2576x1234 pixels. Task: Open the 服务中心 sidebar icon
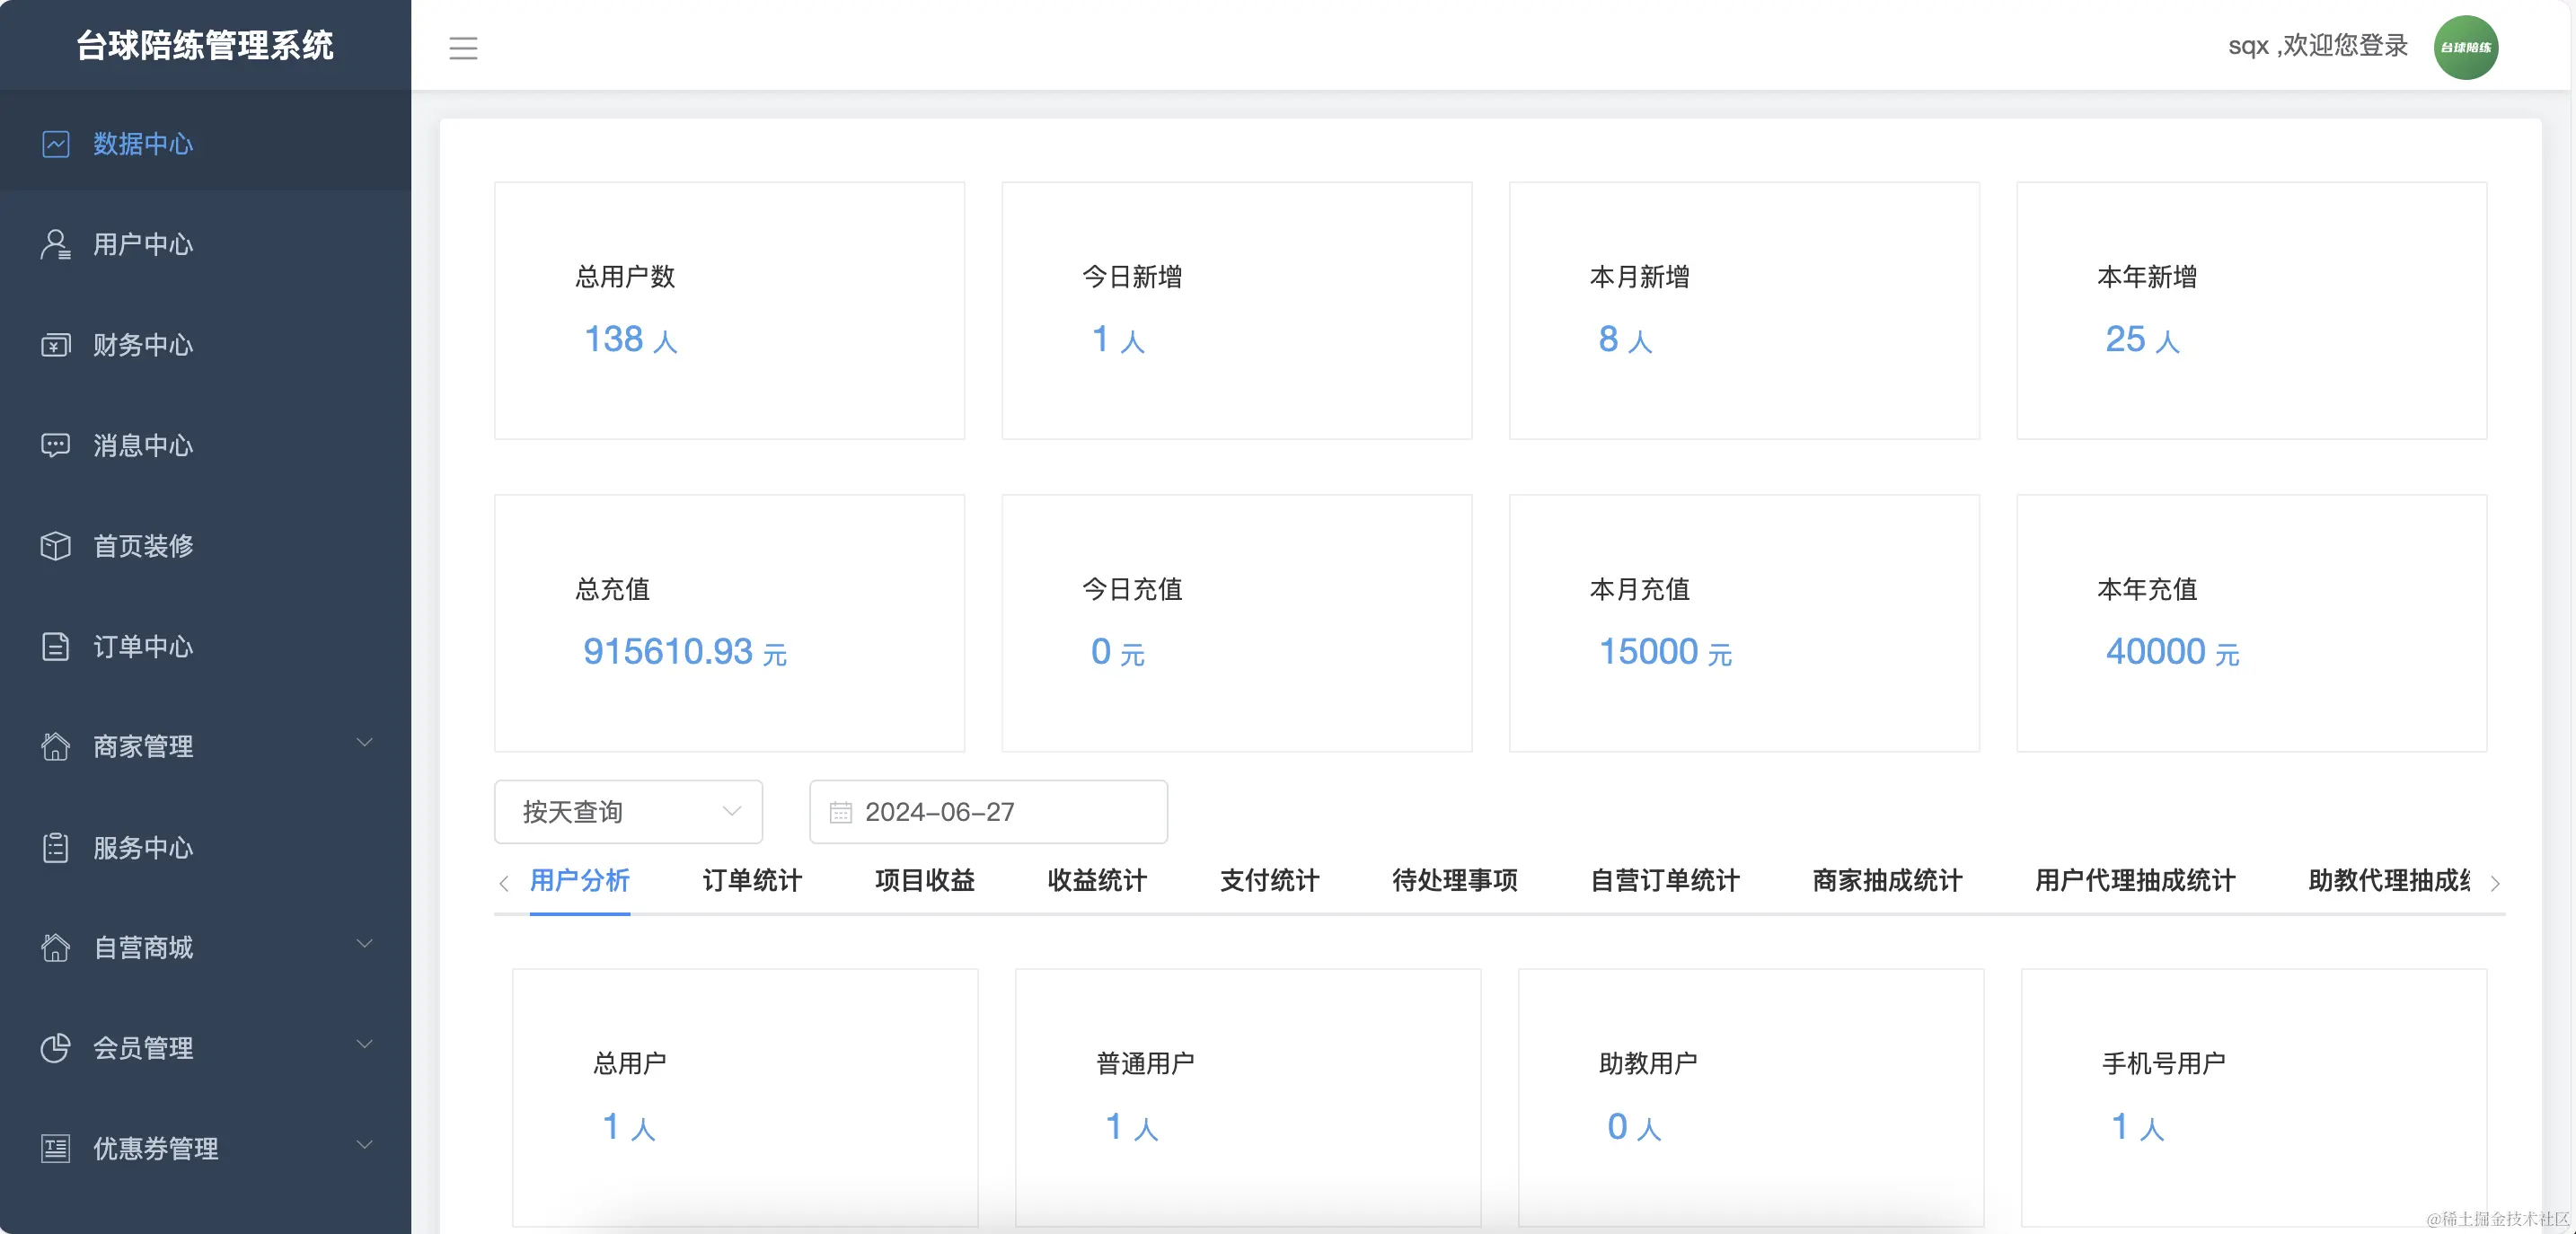55,848
